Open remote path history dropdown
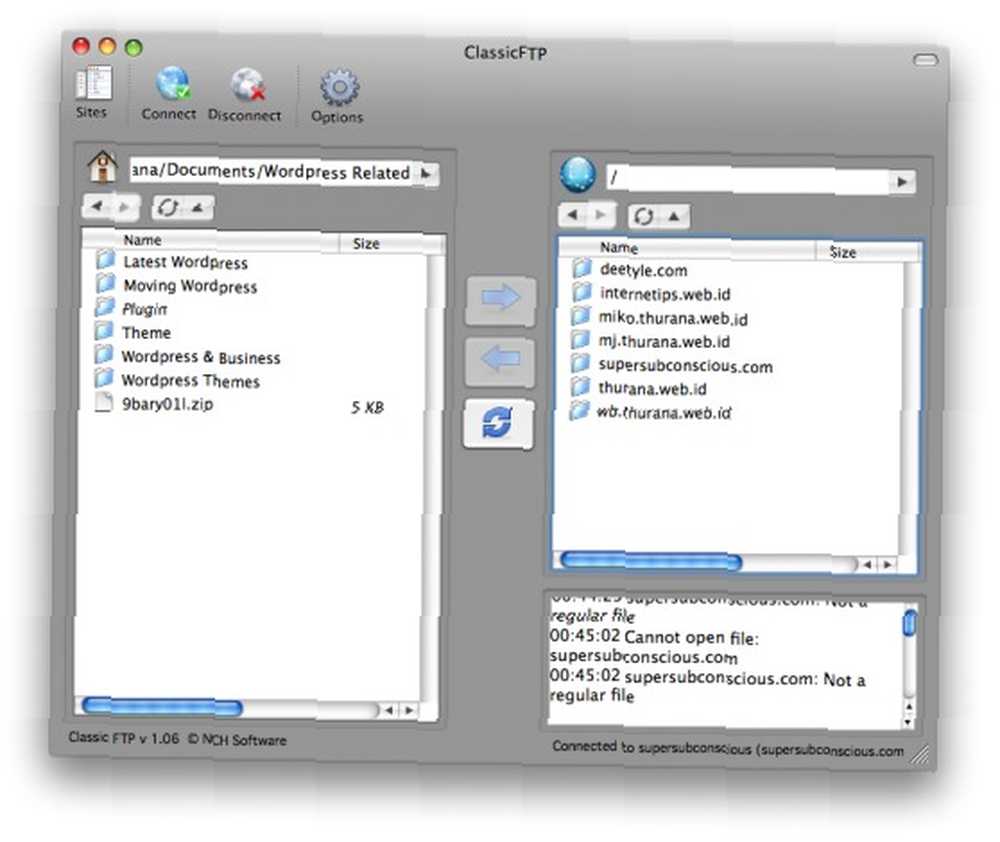This screenshot has width=1000, height=842. point(902,181)
